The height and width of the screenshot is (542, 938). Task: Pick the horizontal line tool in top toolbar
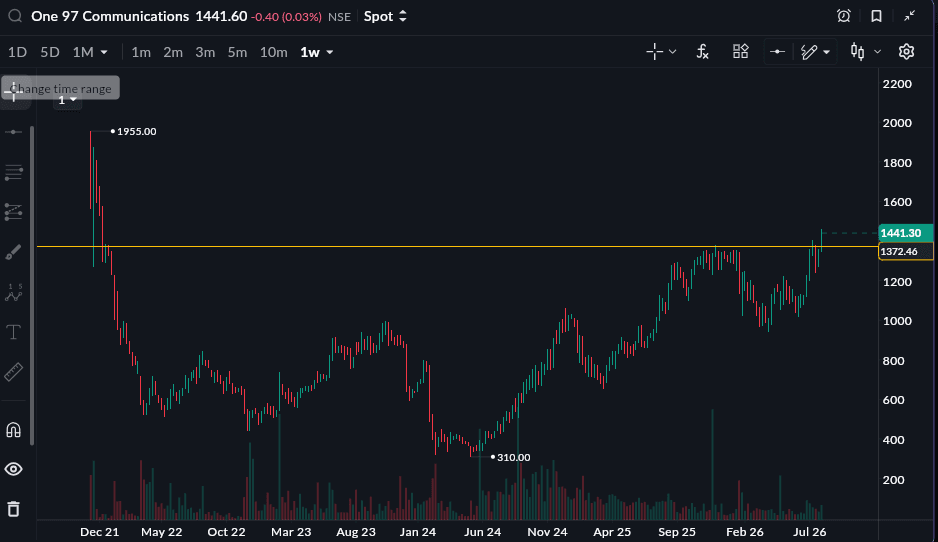click(777, 52)
